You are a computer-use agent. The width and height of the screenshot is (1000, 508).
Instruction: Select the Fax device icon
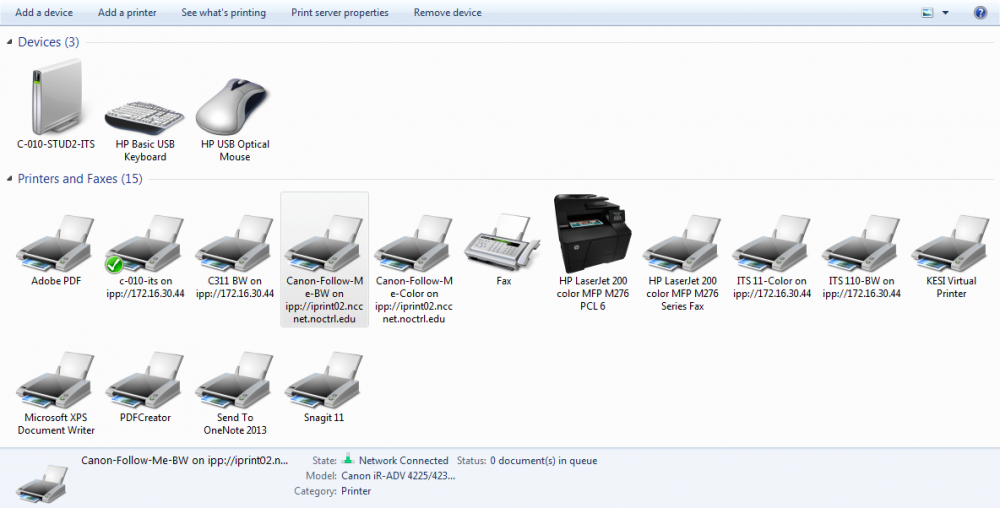pos(503,243)
